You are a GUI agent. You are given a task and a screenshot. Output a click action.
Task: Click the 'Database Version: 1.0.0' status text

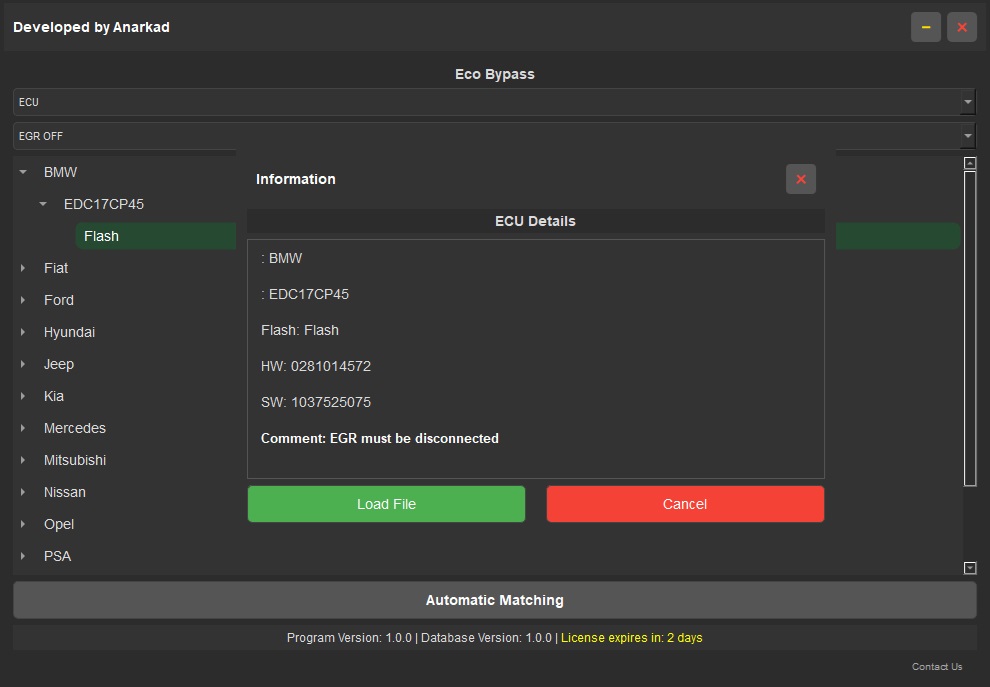(486, 638)
